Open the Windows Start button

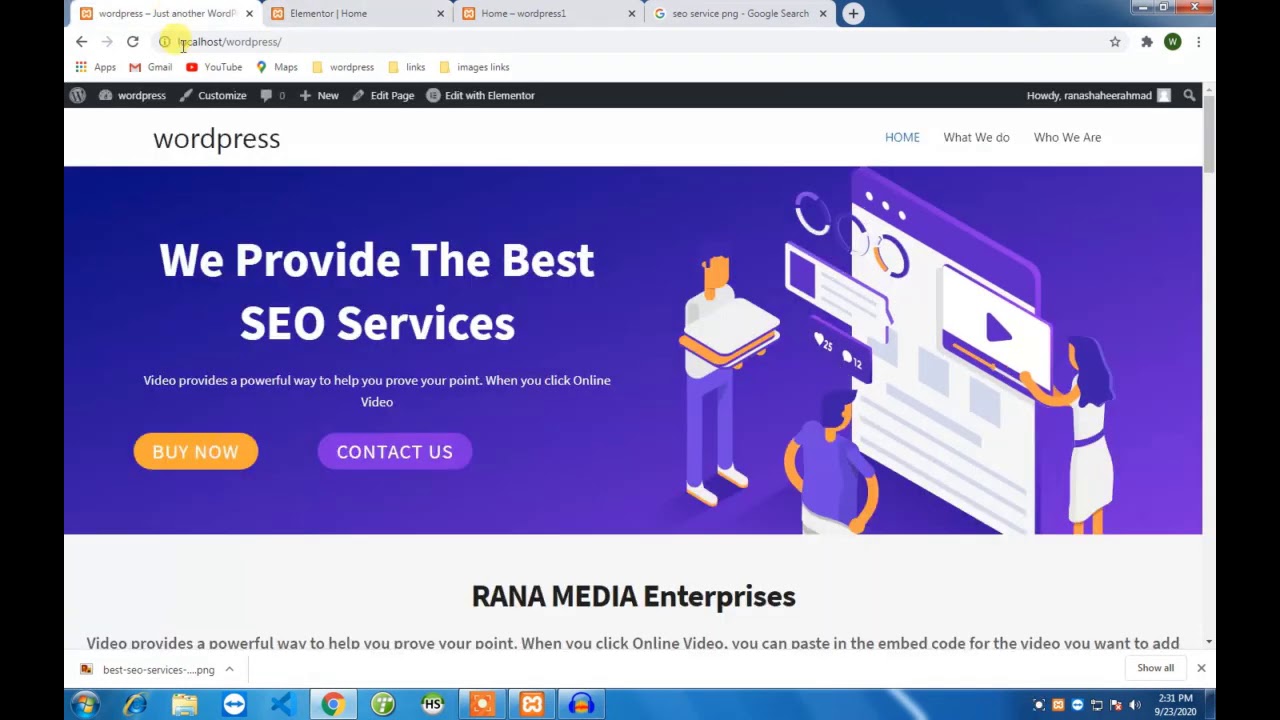(x=85, y=705)
